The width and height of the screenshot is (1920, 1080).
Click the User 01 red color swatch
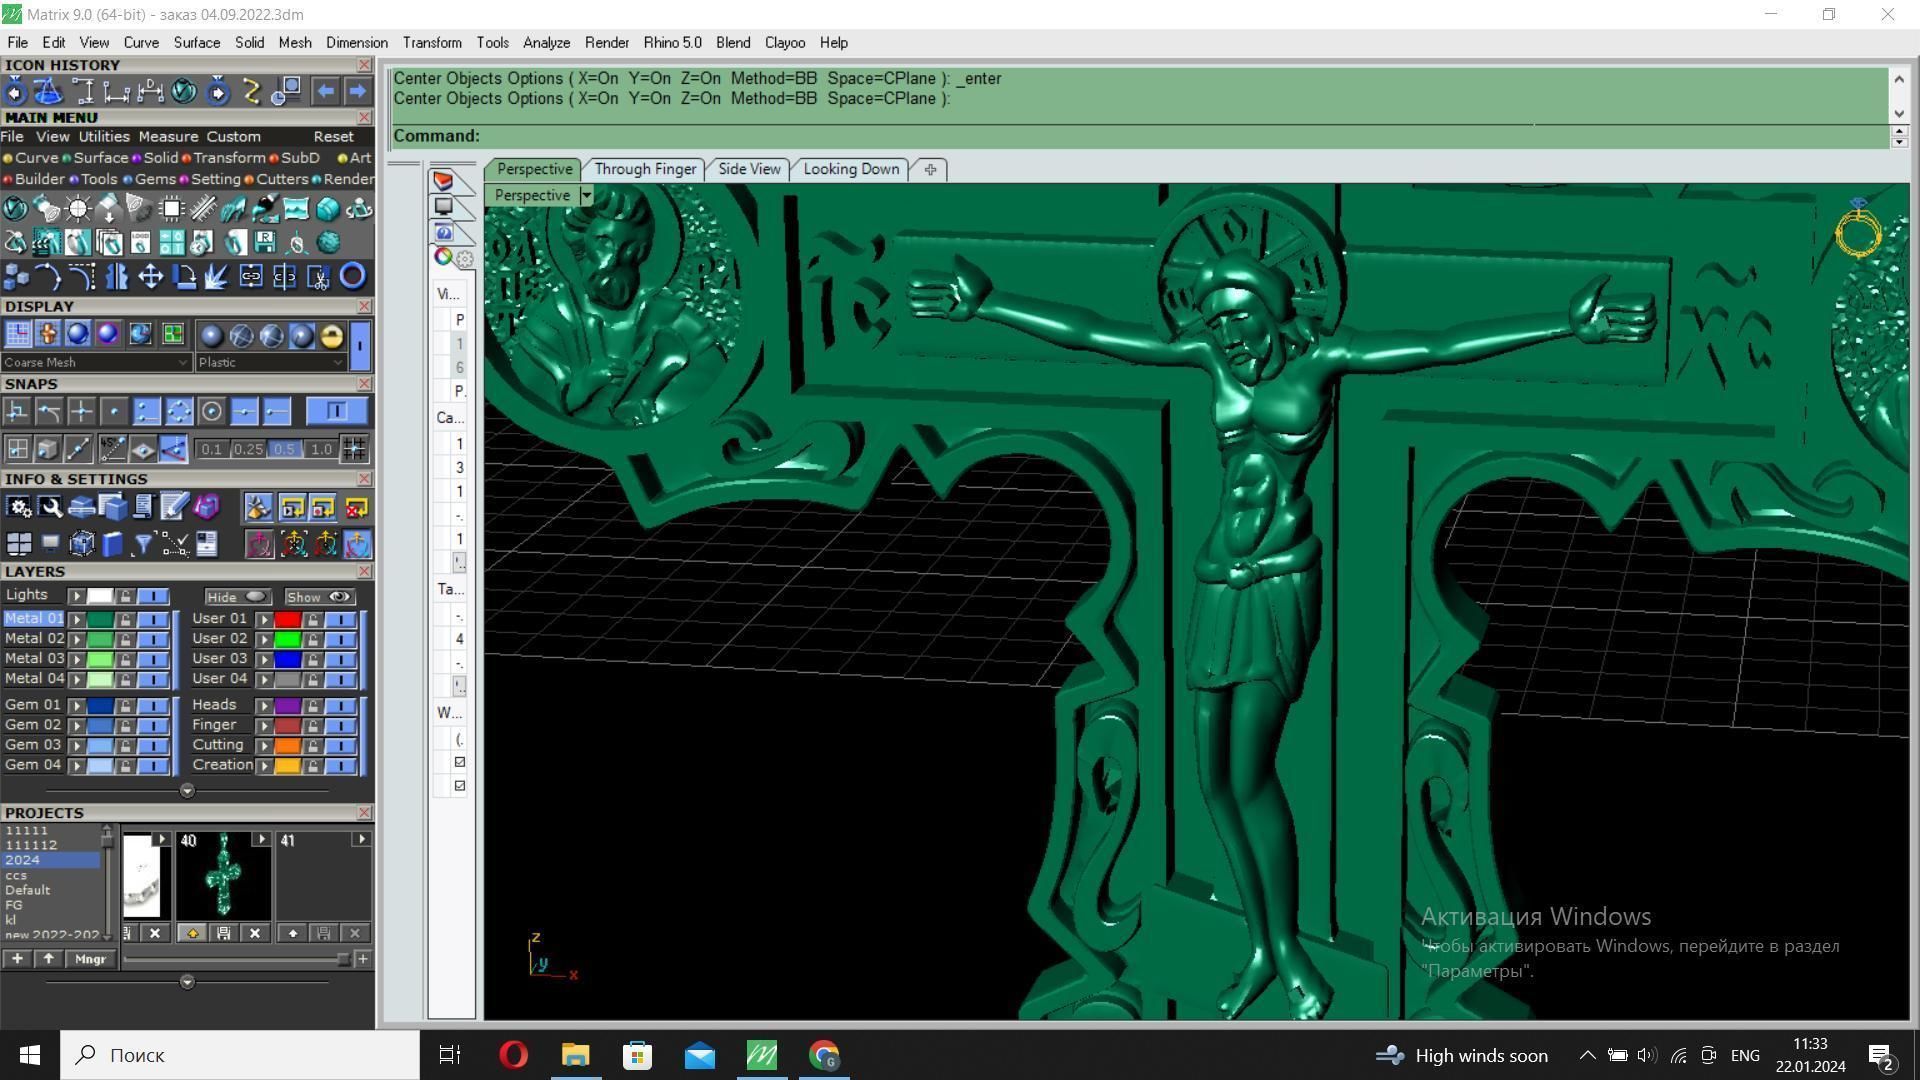(x=288, y=620)
